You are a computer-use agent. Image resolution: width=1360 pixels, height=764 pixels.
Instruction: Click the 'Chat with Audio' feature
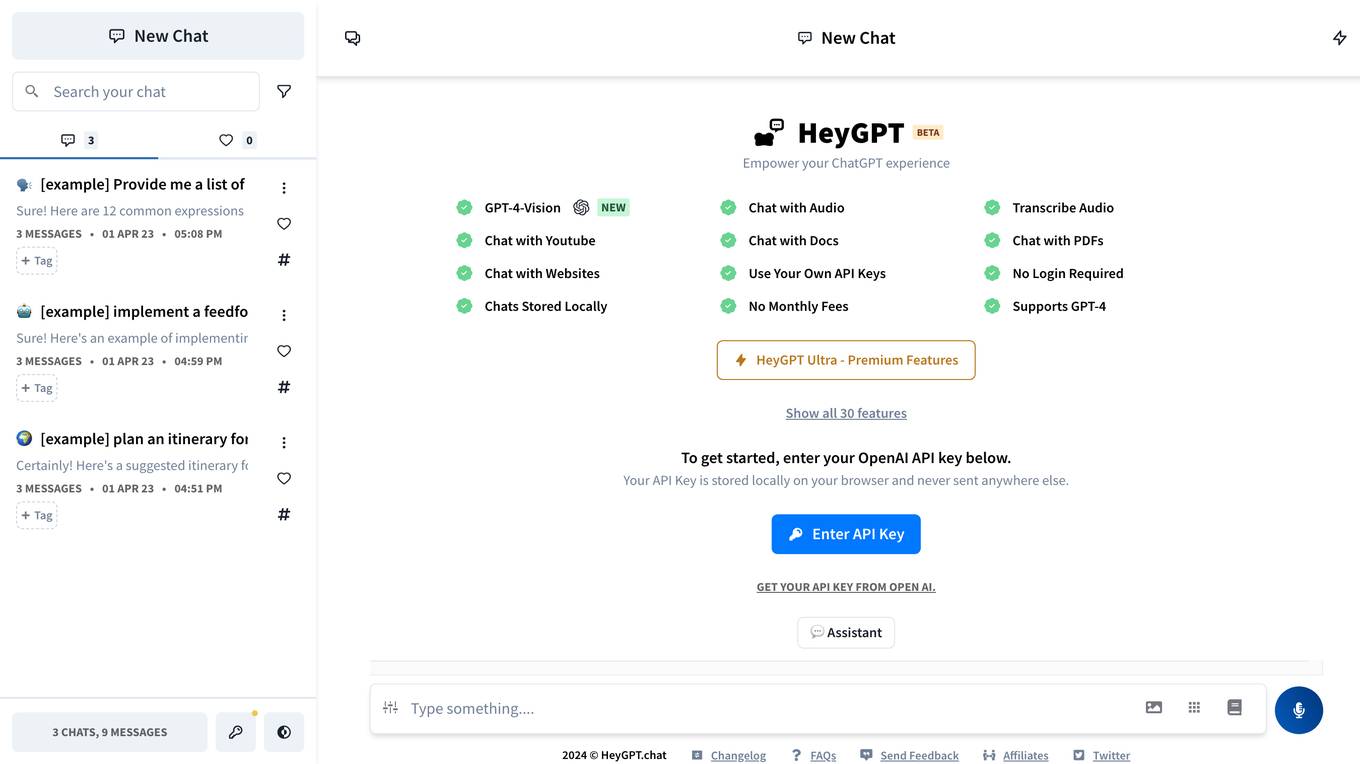796,208
